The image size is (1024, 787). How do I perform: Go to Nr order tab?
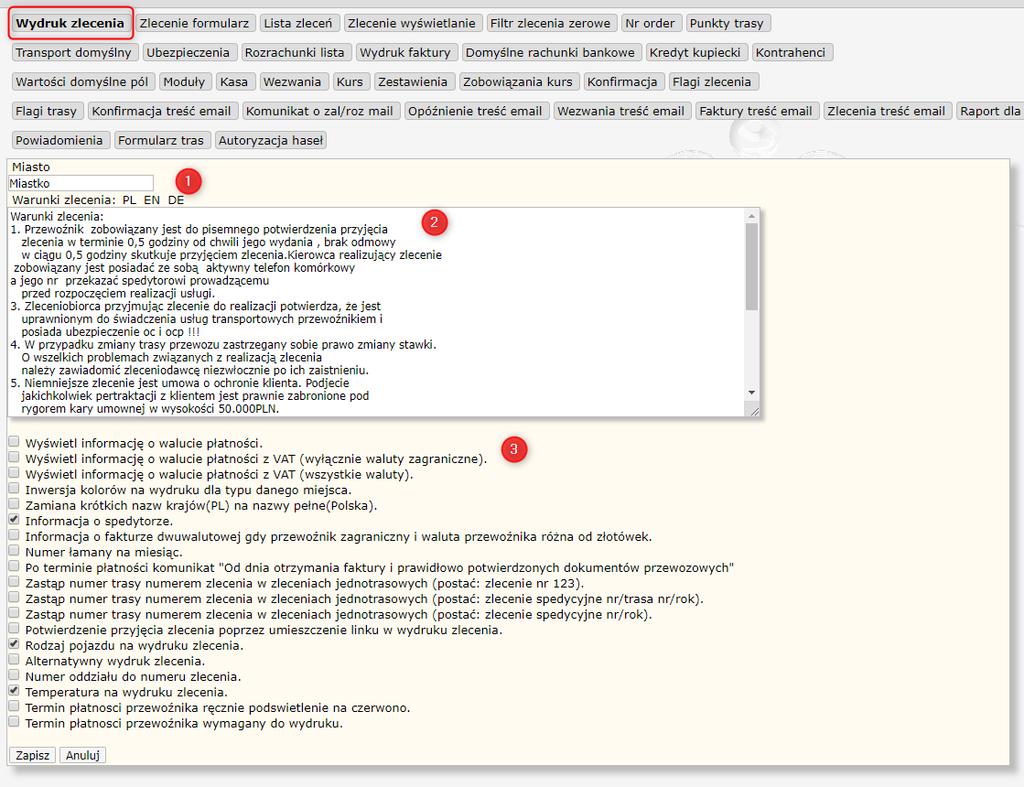point(650,24)
